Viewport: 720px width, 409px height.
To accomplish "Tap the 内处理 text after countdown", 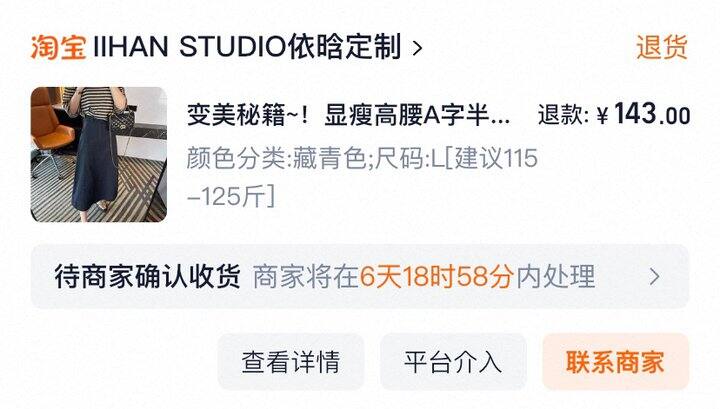I will [x=556, y=276].
